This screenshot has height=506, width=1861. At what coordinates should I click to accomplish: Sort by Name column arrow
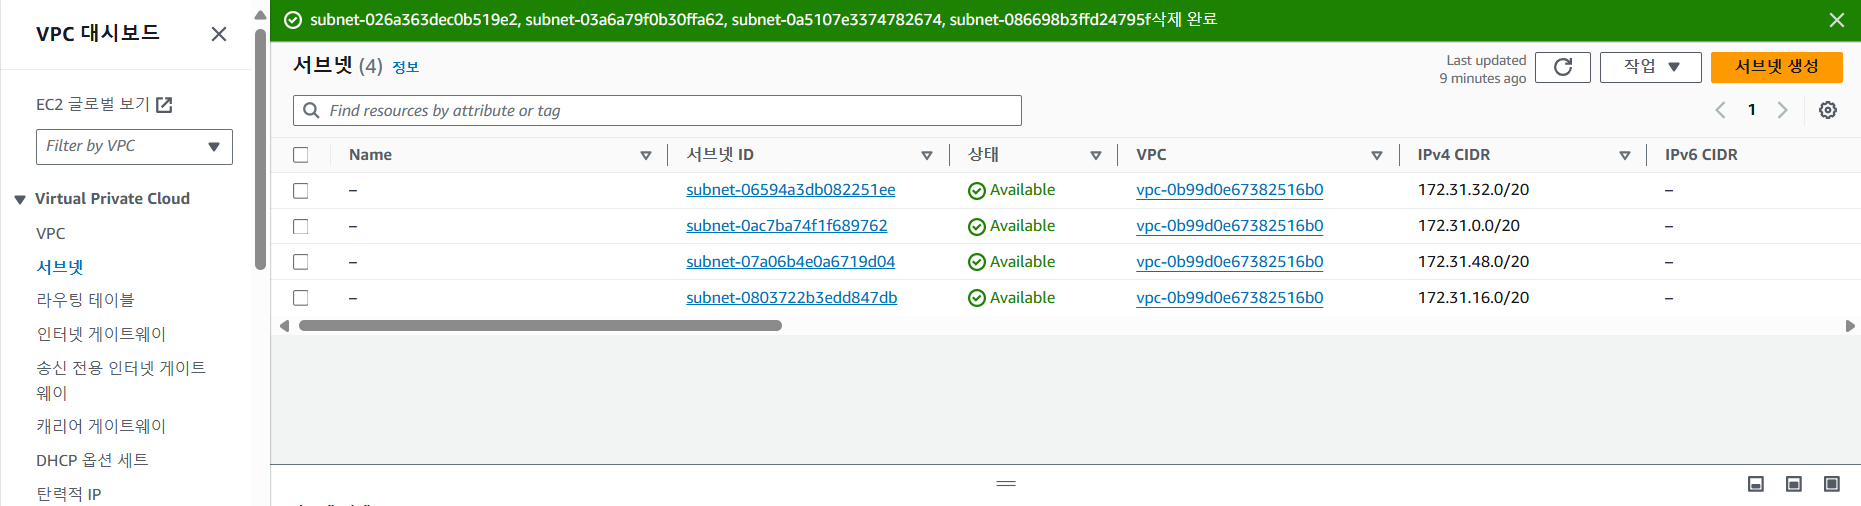coord(646,155)
